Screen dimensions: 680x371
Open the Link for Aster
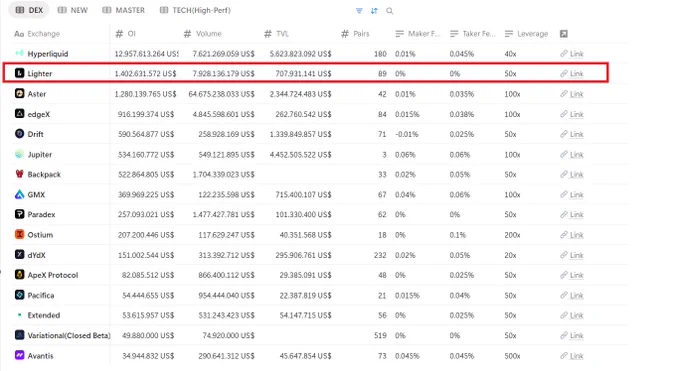tap(572, 94)
